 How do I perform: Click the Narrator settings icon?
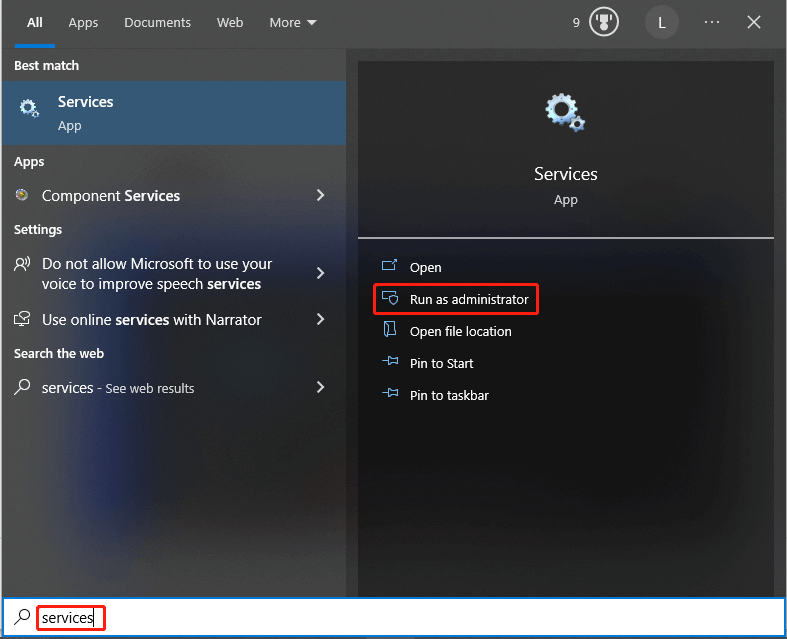tap(22, 319)
